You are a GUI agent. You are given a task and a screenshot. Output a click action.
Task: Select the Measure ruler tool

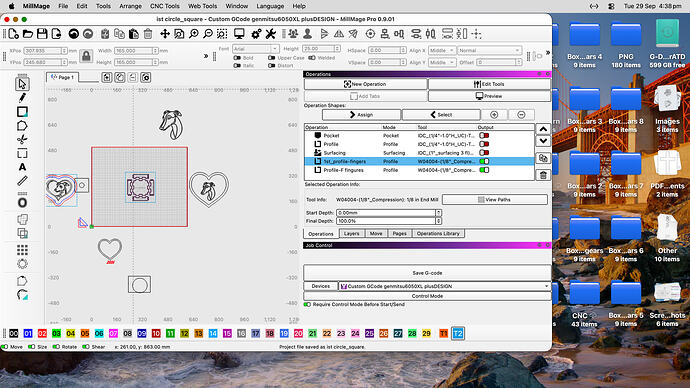pos(22,181)
